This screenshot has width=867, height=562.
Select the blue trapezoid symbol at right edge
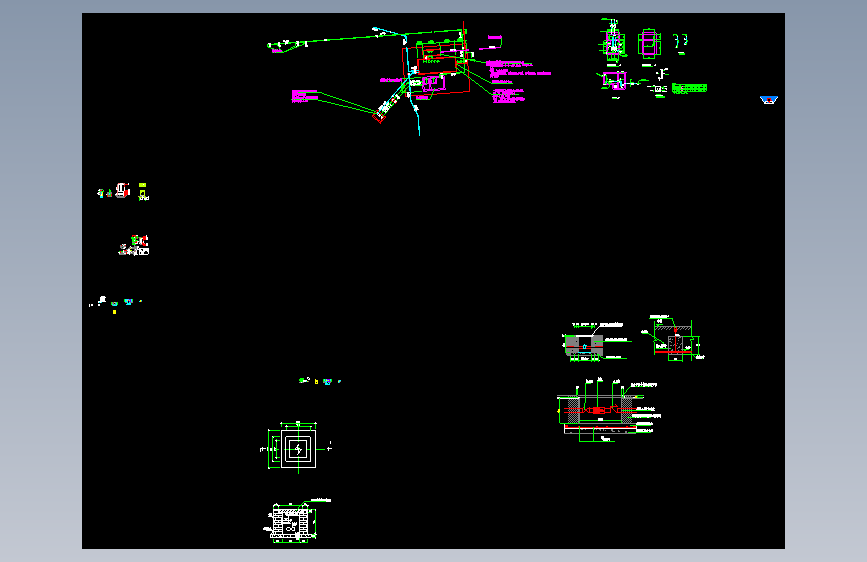point(769,100)
